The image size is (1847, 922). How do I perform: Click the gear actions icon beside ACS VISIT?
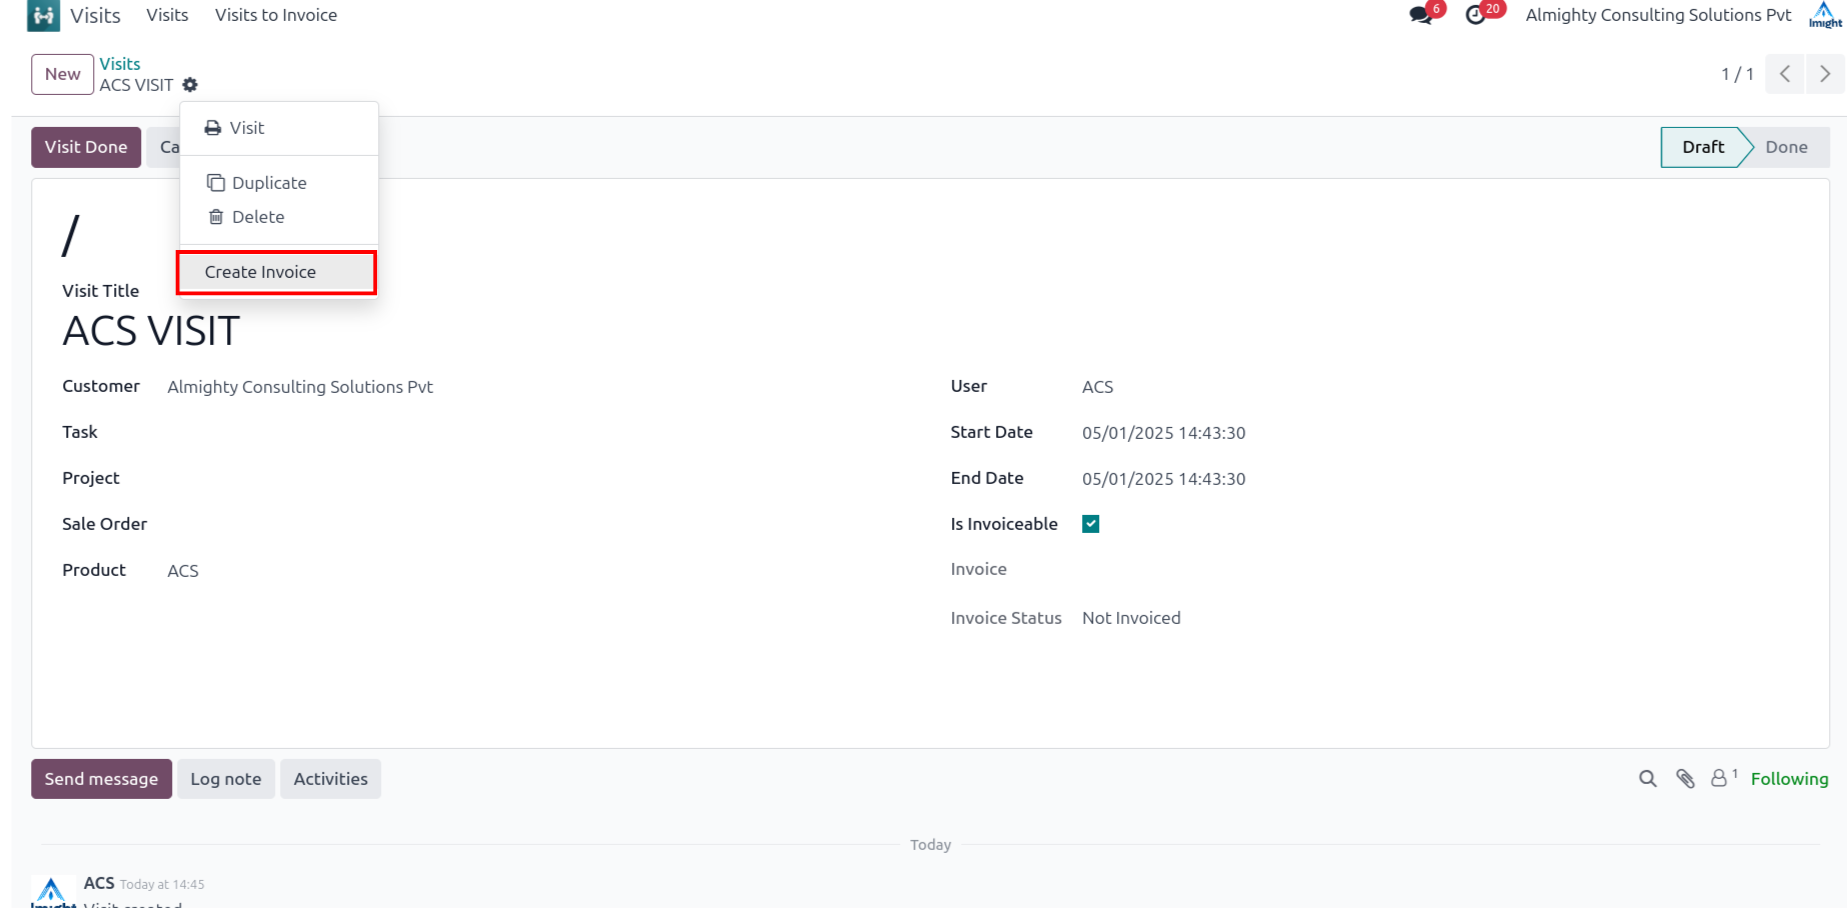[x=190, y=85]
